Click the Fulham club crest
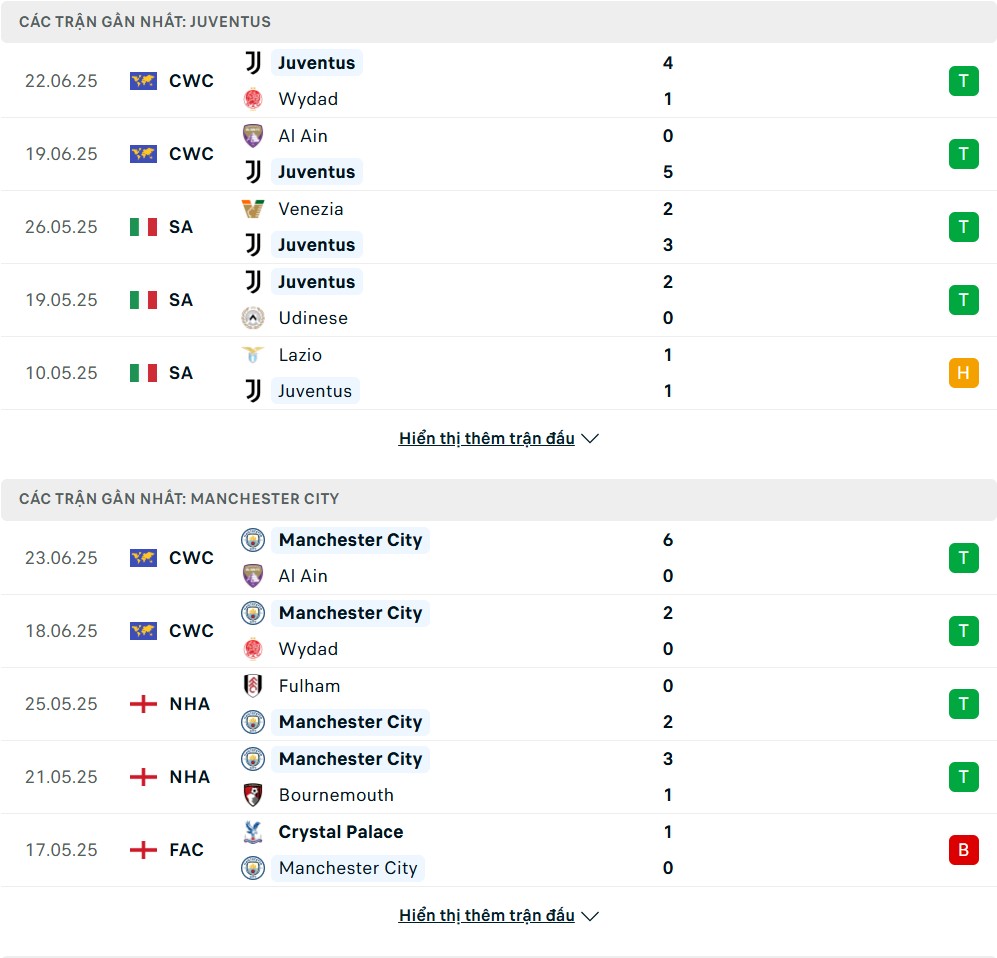The height and width of the screenshot is (958, 997). [253, 685]
